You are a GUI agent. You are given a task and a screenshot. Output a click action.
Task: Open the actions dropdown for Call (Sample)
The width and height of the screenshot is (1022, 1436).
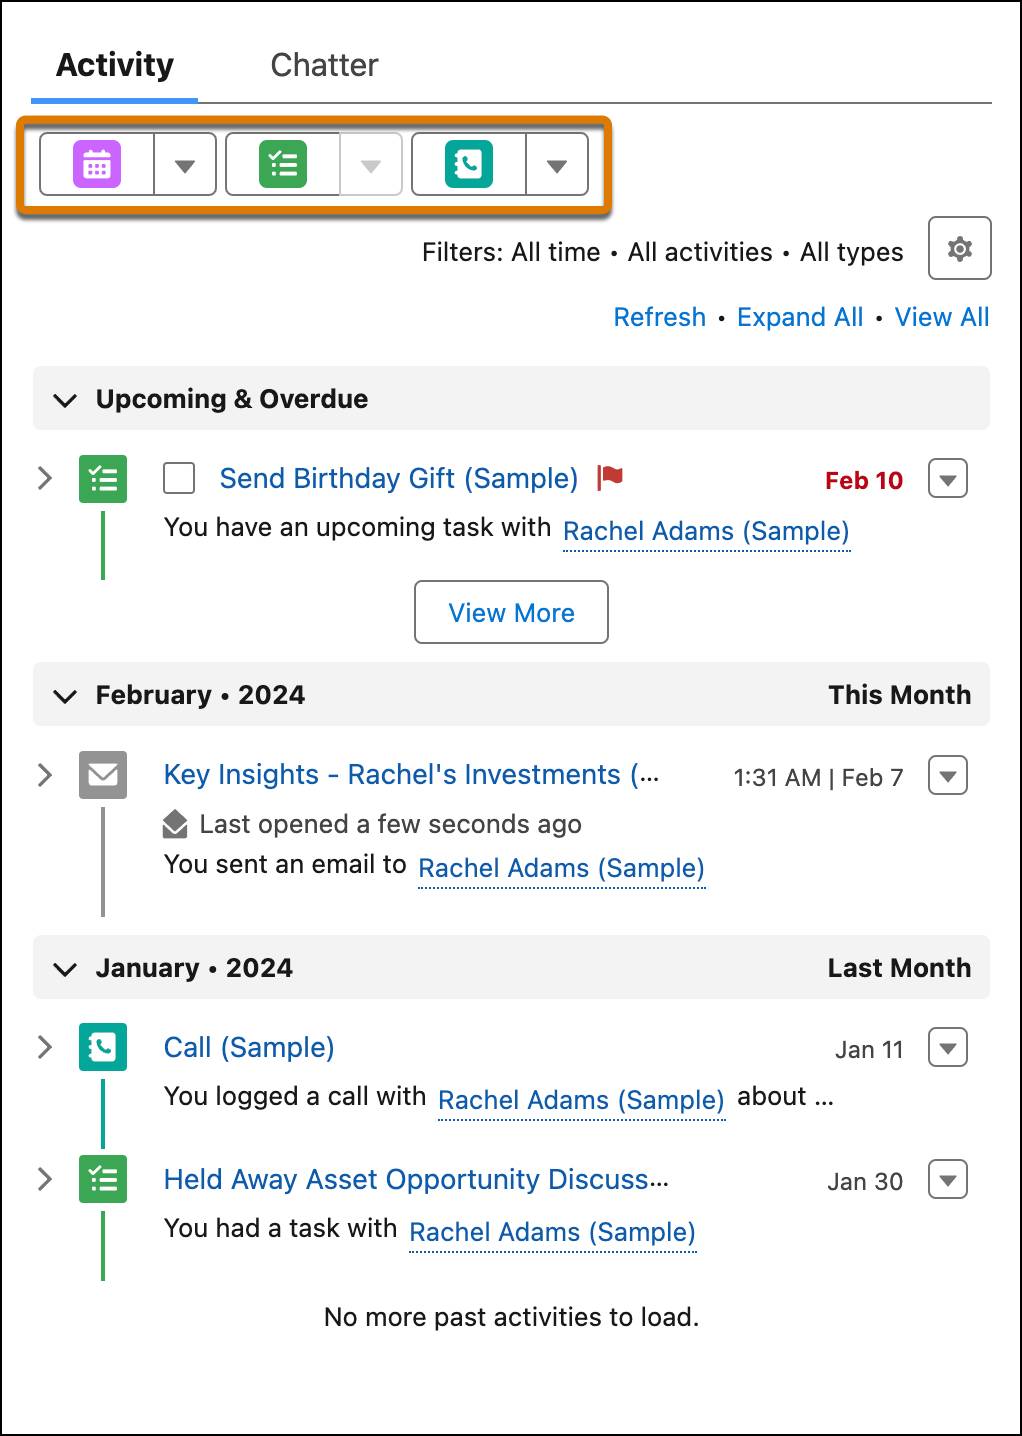click(946, 1047)
